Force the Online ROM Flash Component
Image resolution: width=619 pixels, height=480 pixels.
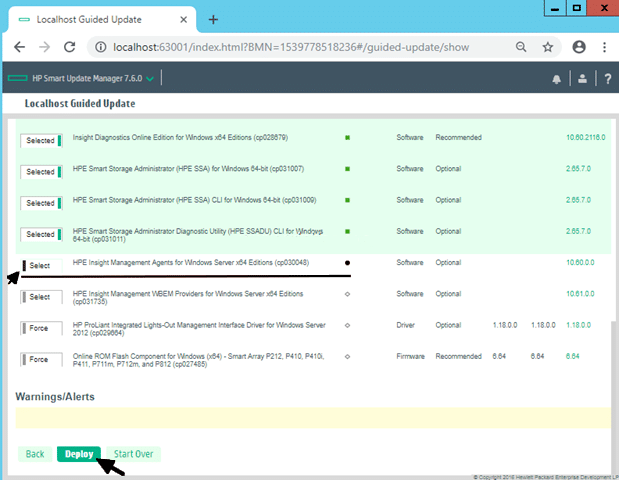41,359
